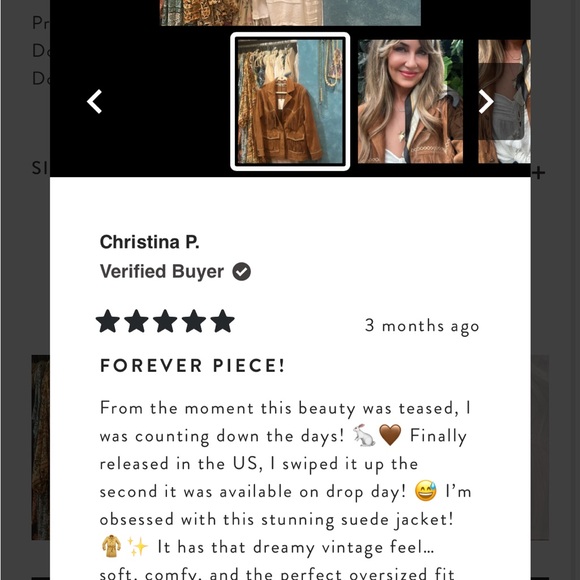Click the Verified Buyer label text
This screenshot has width=580, height=580.
[162, 272]
